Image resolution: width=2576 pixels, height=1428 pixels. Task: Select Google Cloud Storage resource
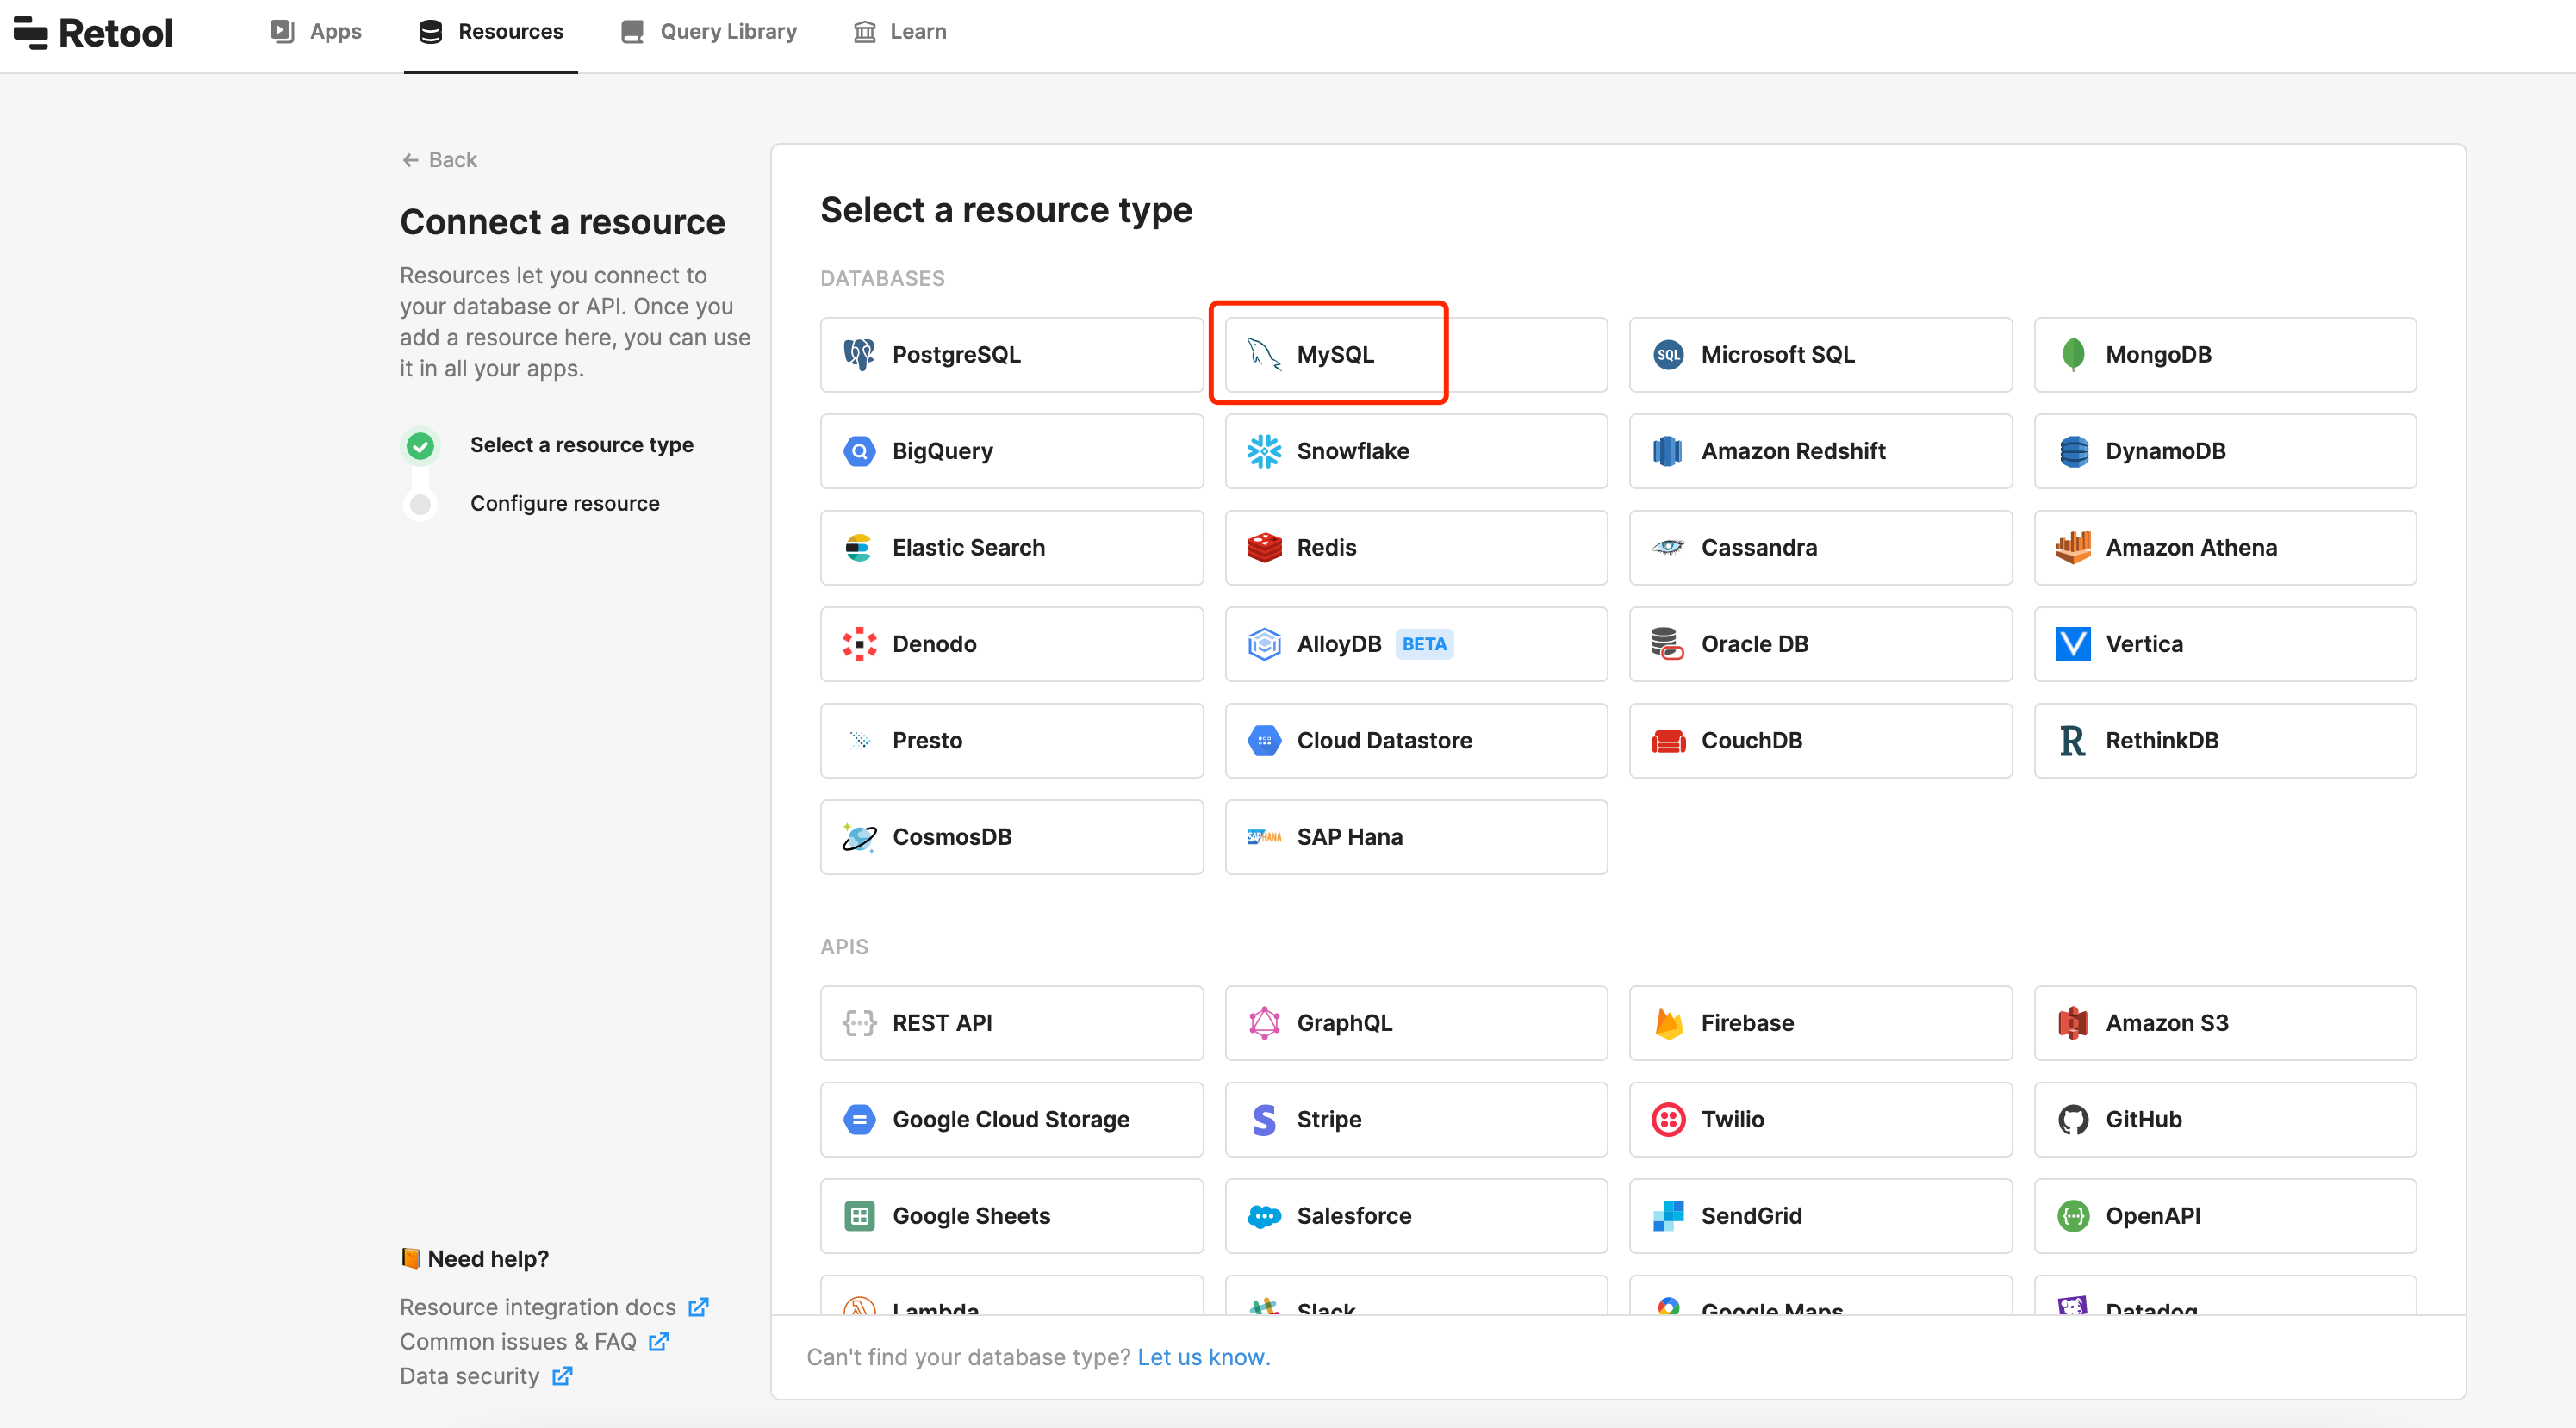1011,1120
